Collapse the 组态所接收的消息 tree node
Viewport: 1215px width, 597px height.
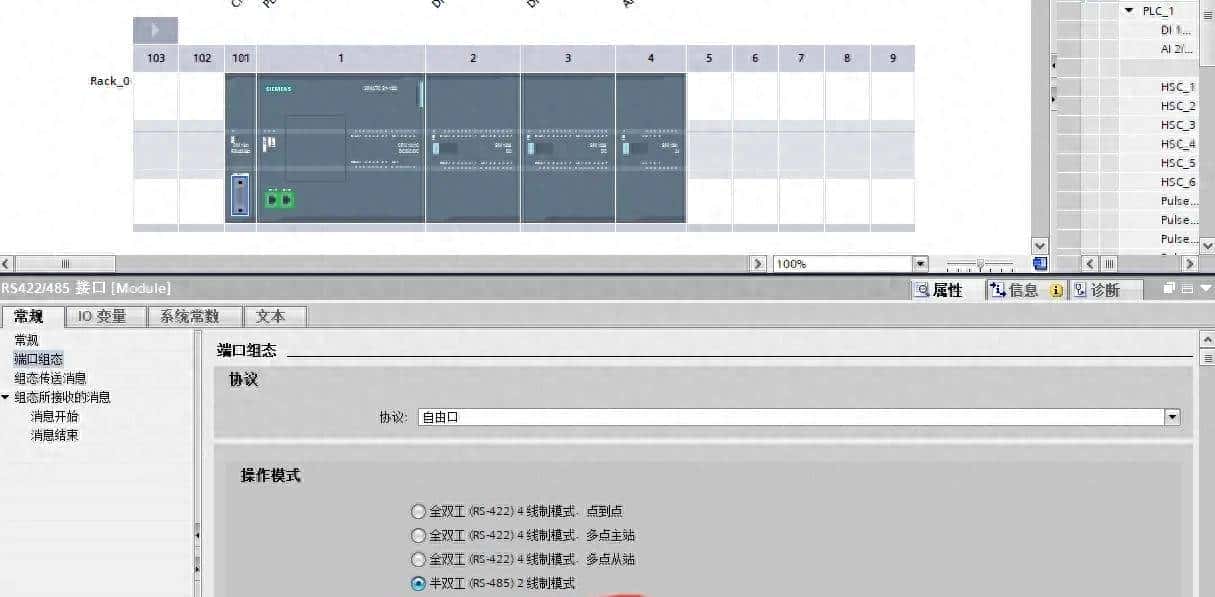tap(5, 397)
